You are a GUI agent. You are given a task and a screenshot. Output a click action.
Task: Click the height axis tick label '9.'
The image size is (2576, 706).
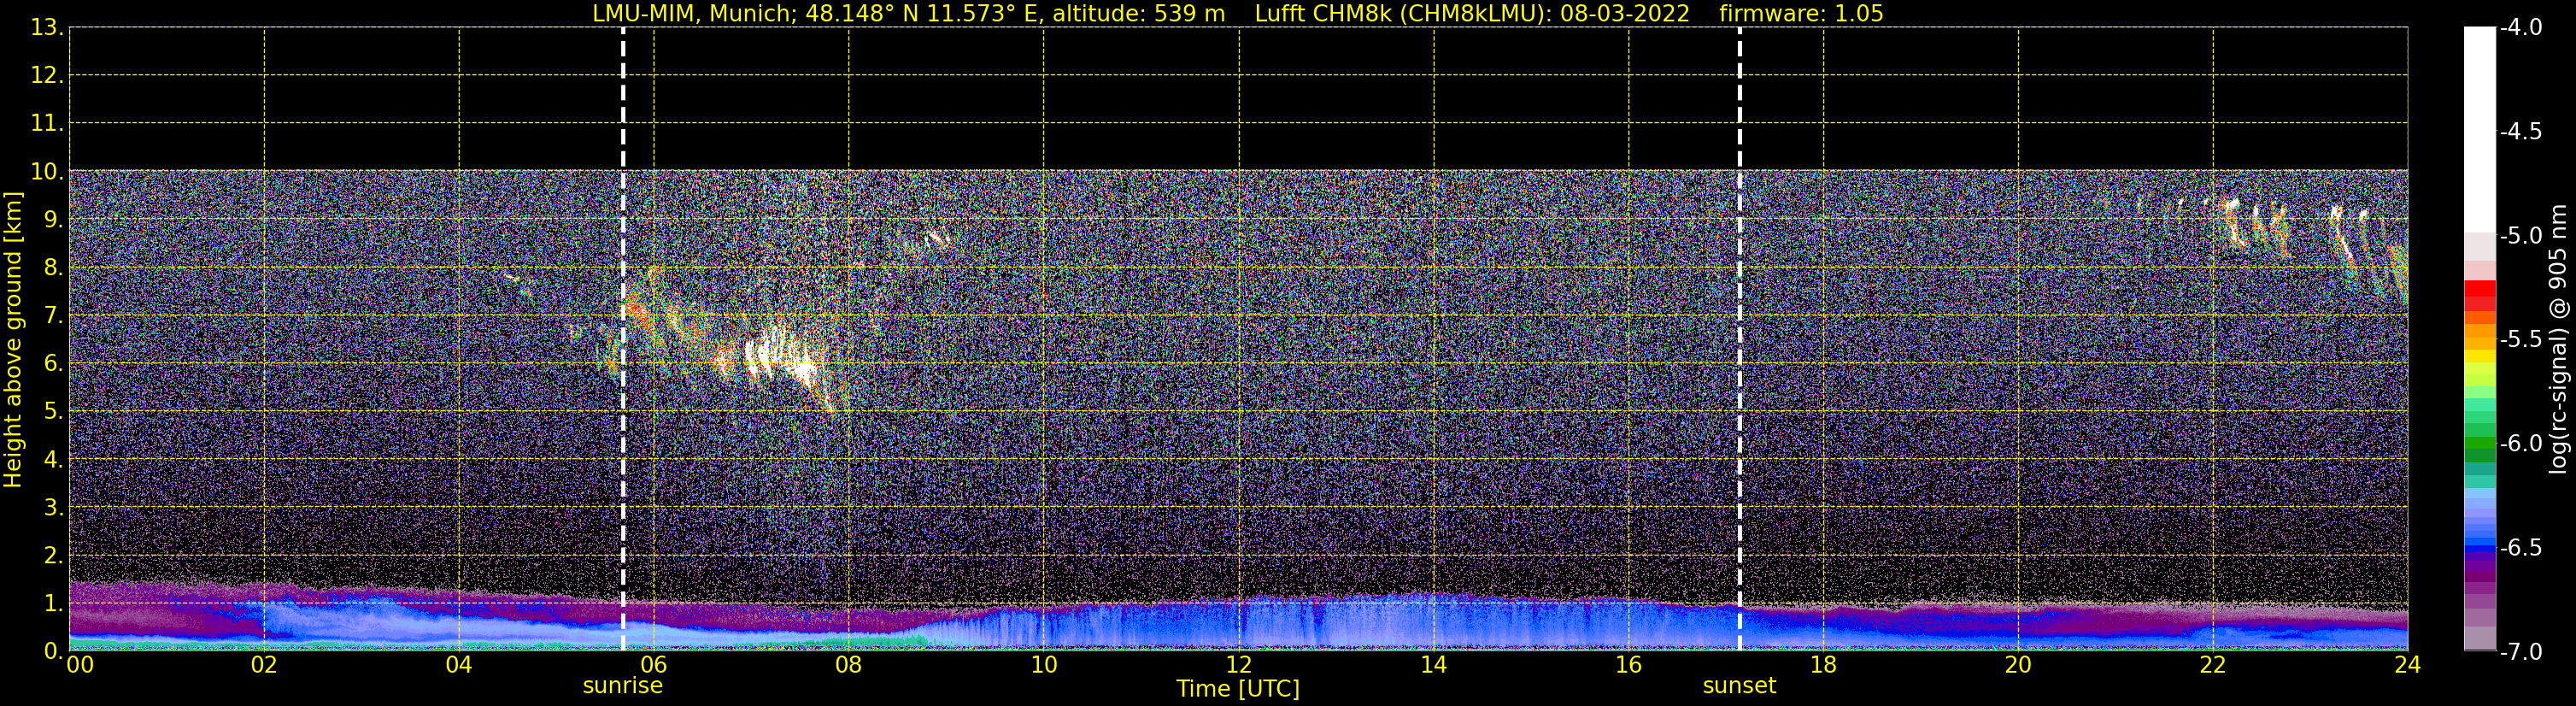pyautogui.click(x=53, y=220)
